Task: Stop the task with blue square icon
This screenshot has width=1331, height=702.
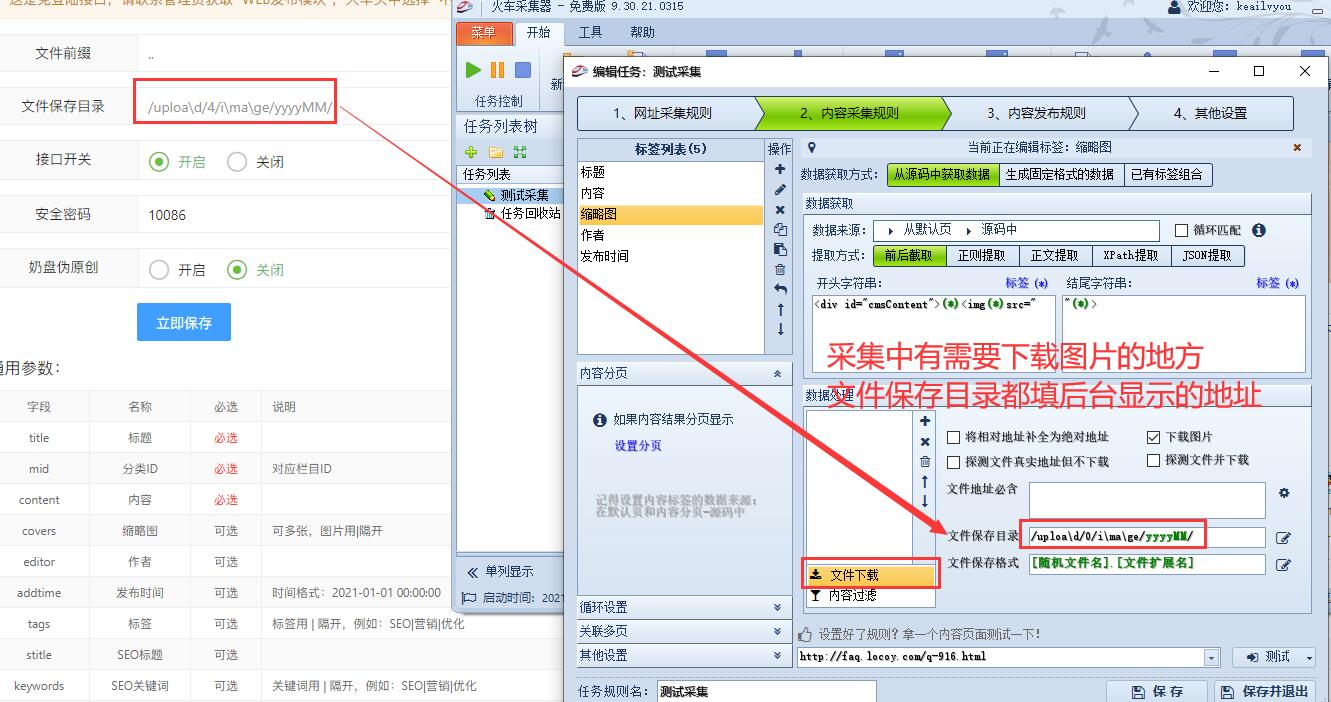Action: (x=523, y=70)
